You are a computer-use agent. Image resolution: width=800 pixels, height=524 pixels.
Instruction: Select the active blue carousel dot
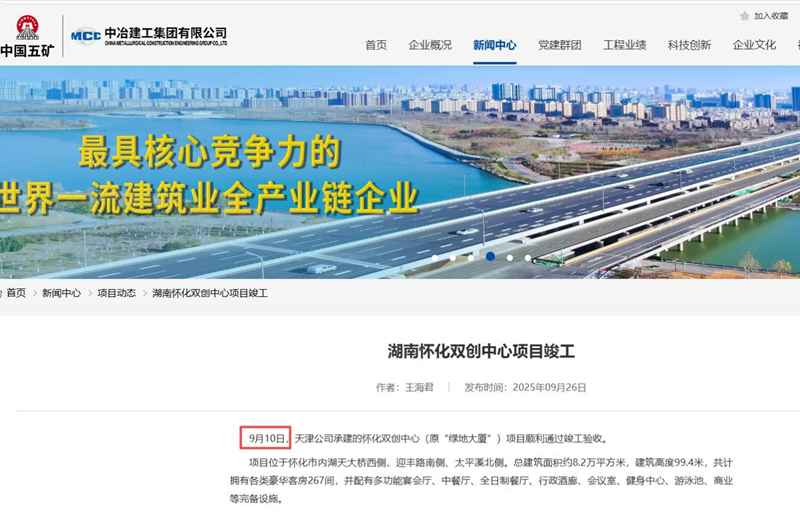coord(490,257)
